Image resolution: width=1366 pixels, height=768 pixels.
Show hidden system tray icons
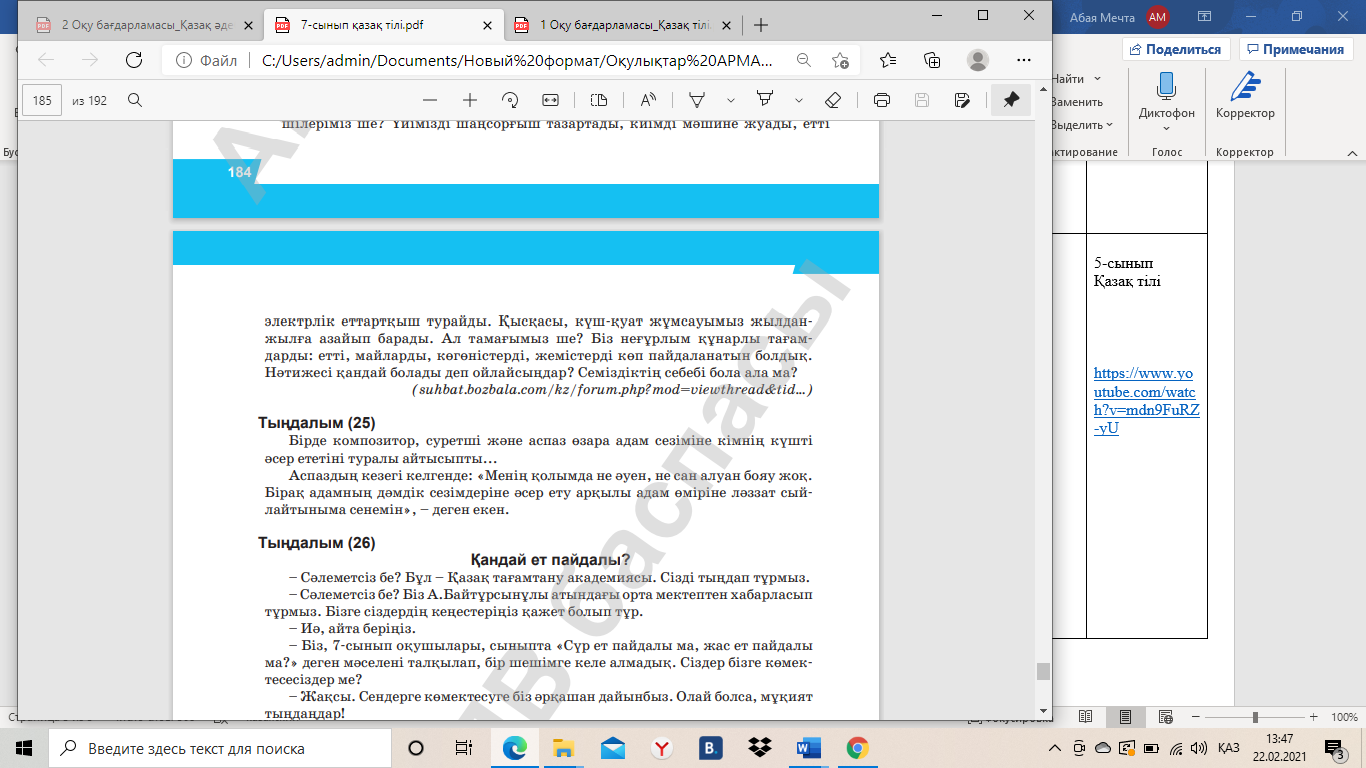point(1055,748)
